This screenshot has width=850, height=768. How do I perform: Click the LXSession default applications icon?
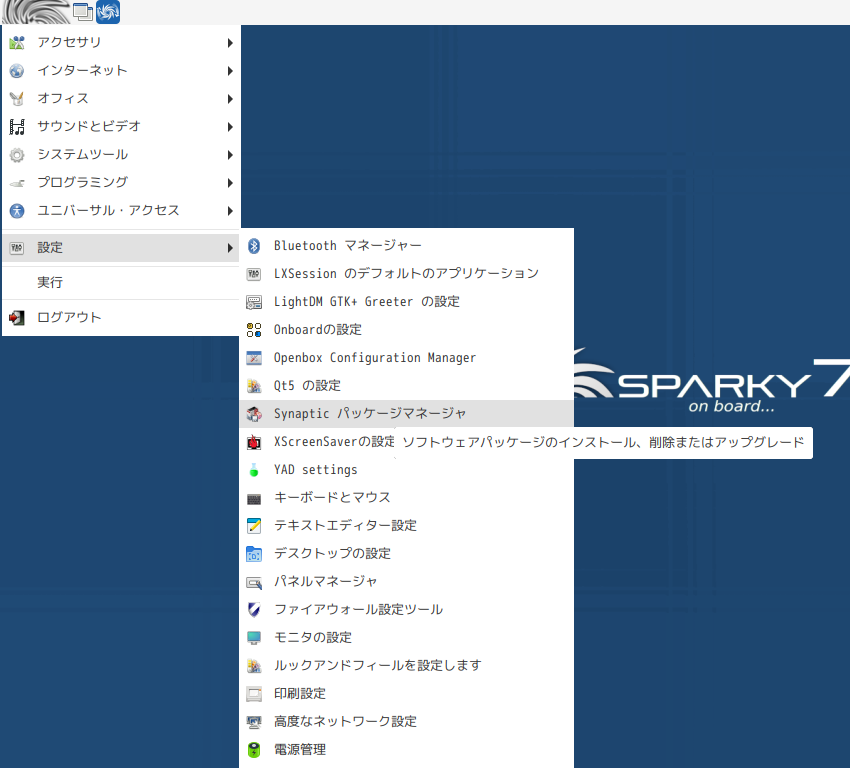[254, 274]
